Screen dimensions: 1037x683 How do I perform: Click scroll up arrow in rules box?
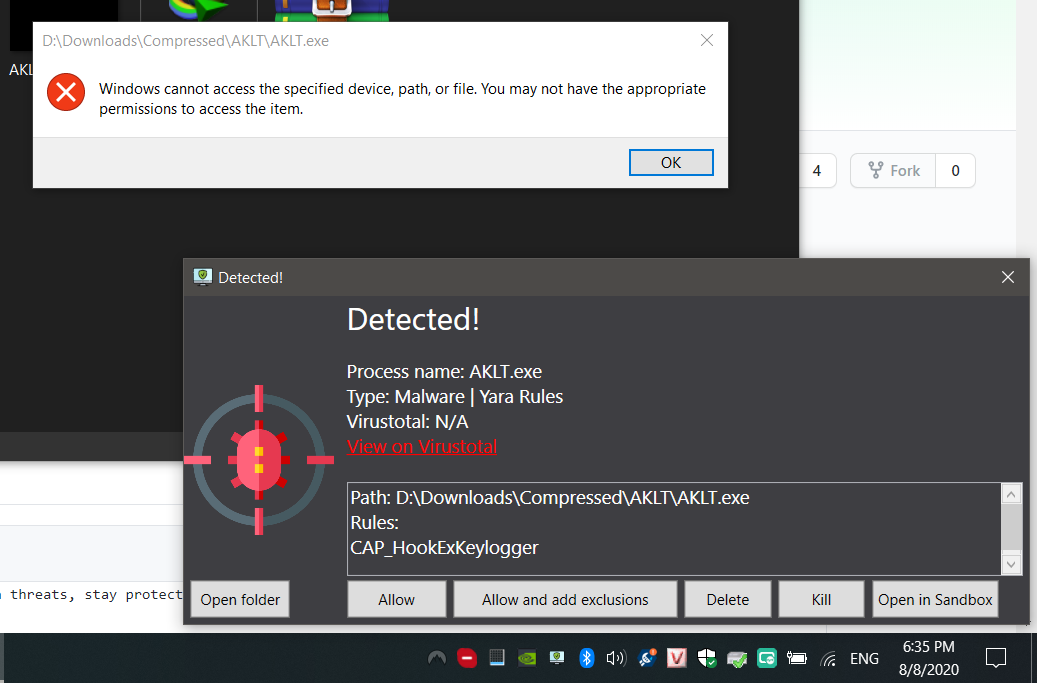(1011, 495)
